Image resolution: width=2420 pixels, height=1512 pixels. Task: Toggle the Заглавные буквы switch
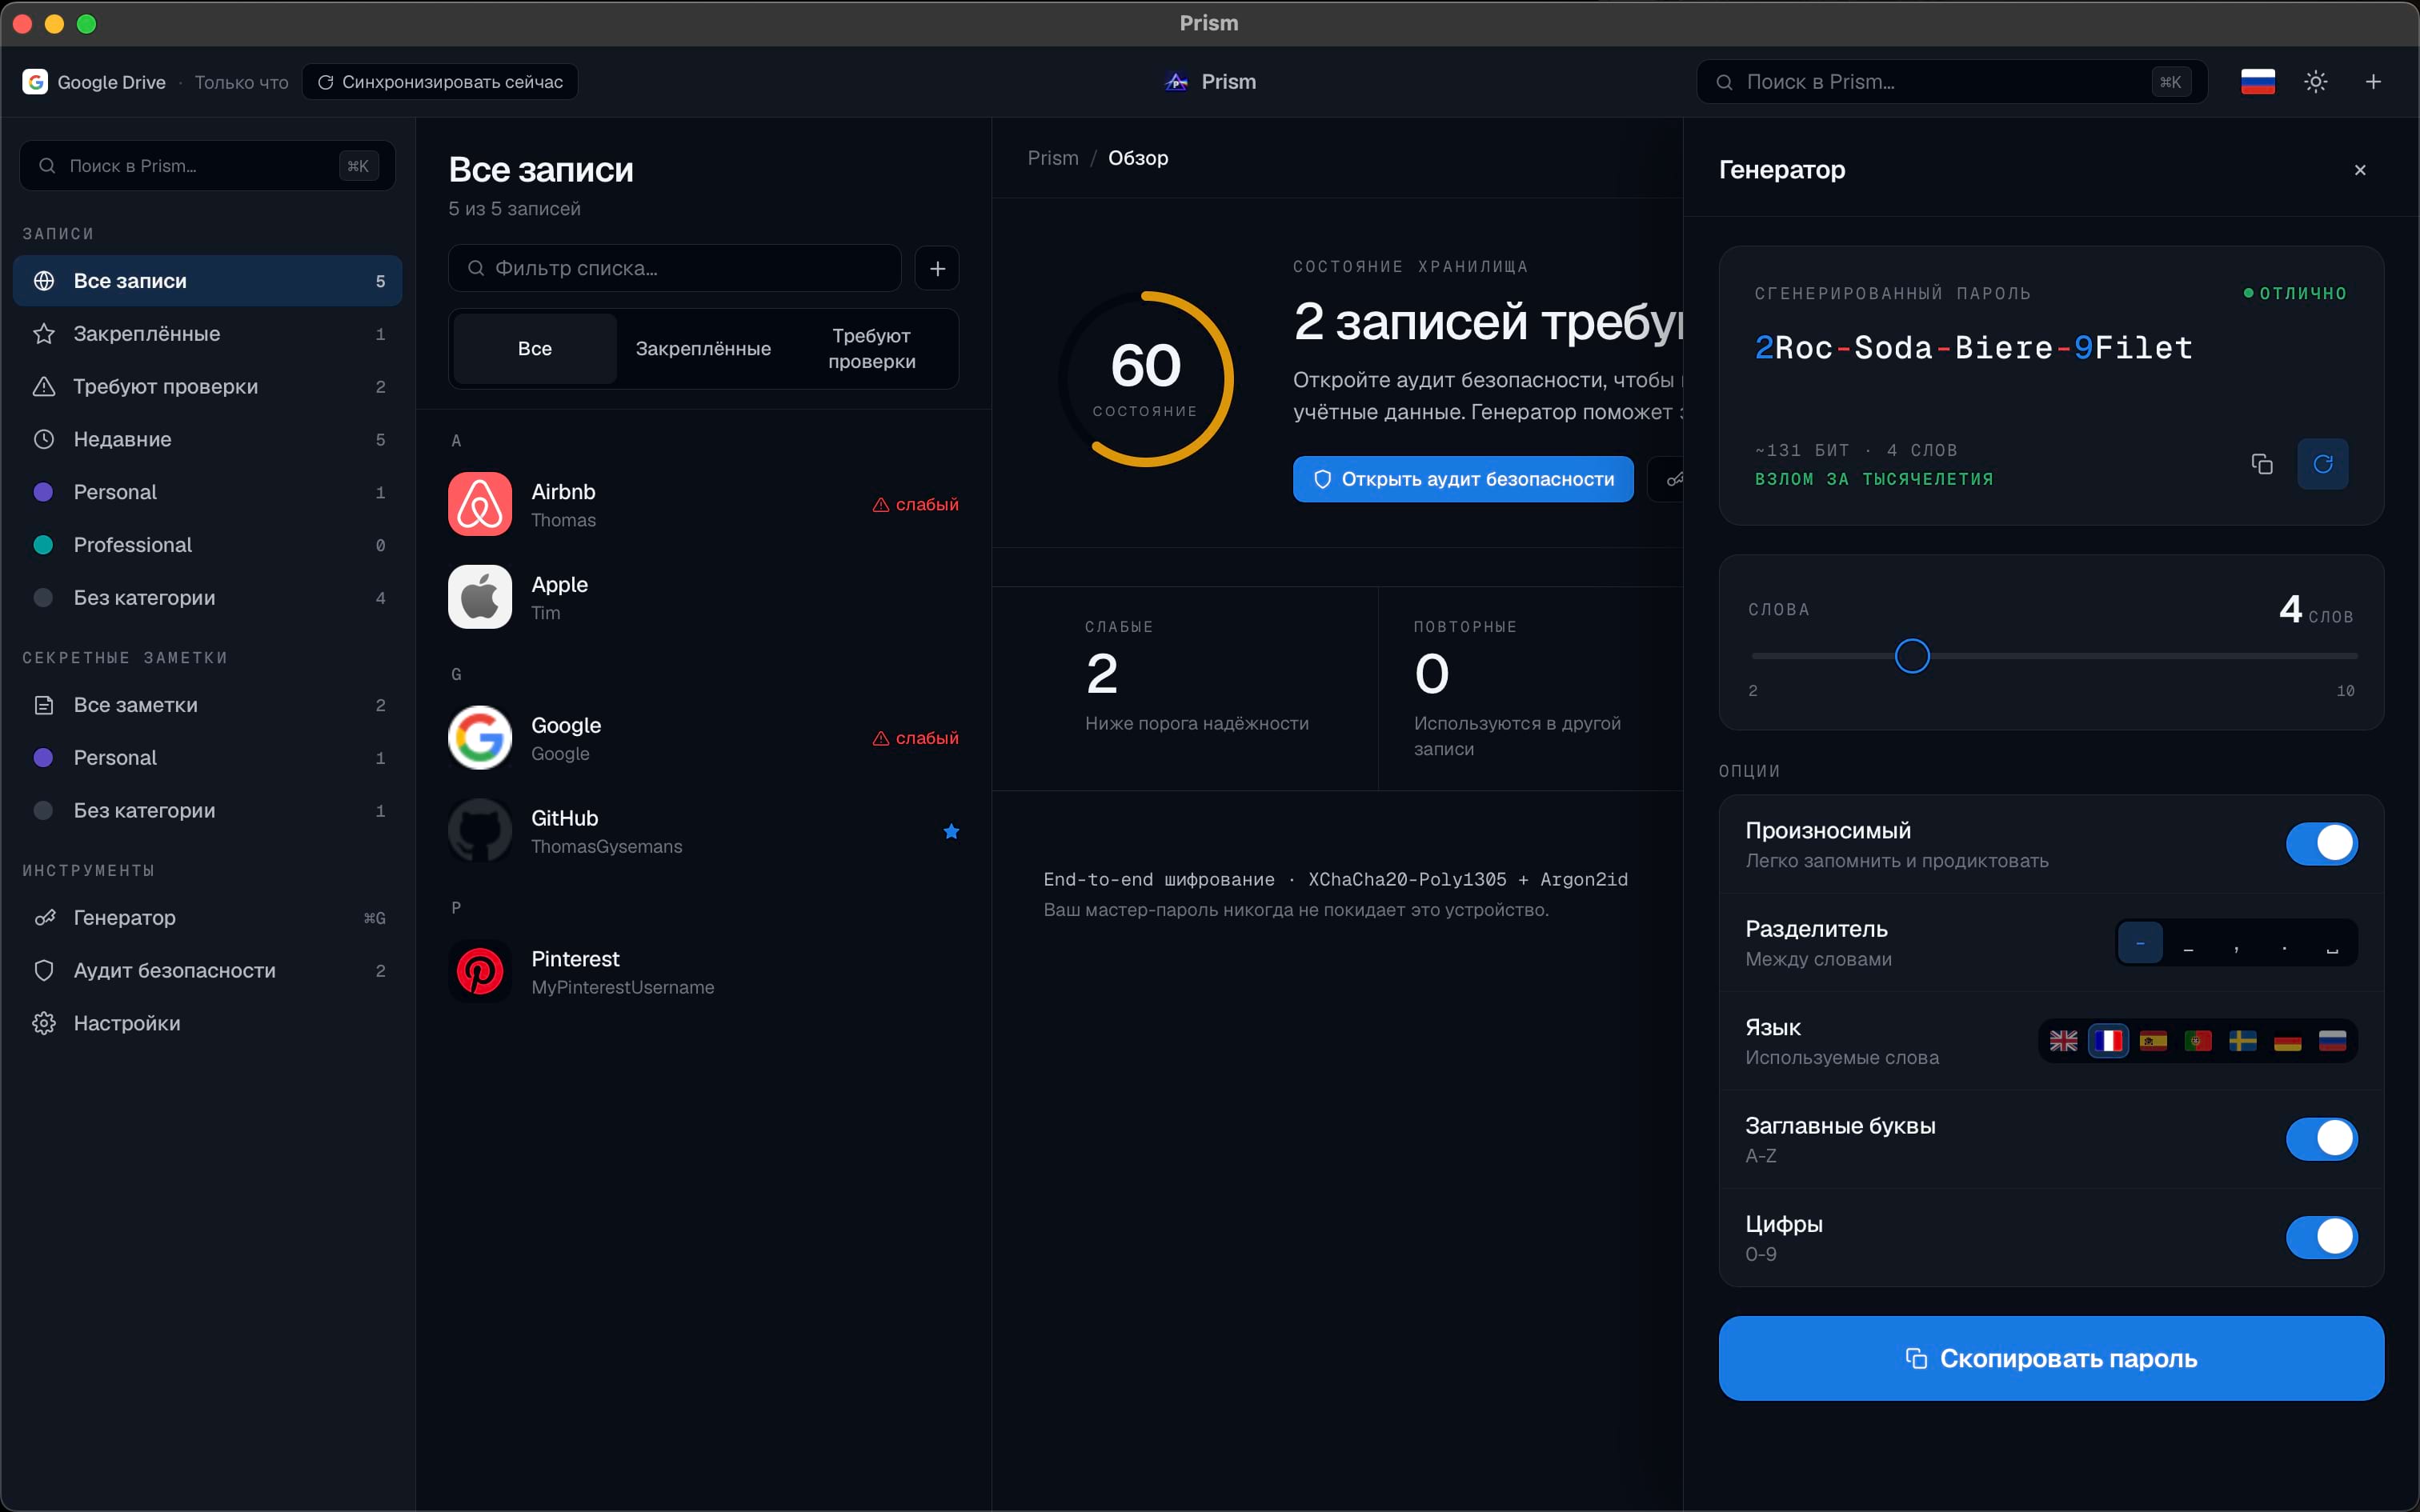coord(2321,1139)
